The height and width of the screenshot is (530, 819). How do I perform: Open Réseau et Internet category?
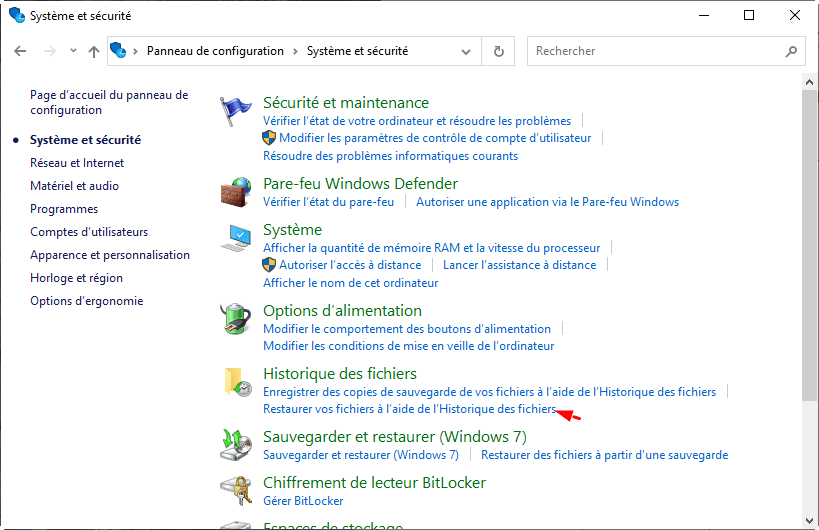pos(77,163)
